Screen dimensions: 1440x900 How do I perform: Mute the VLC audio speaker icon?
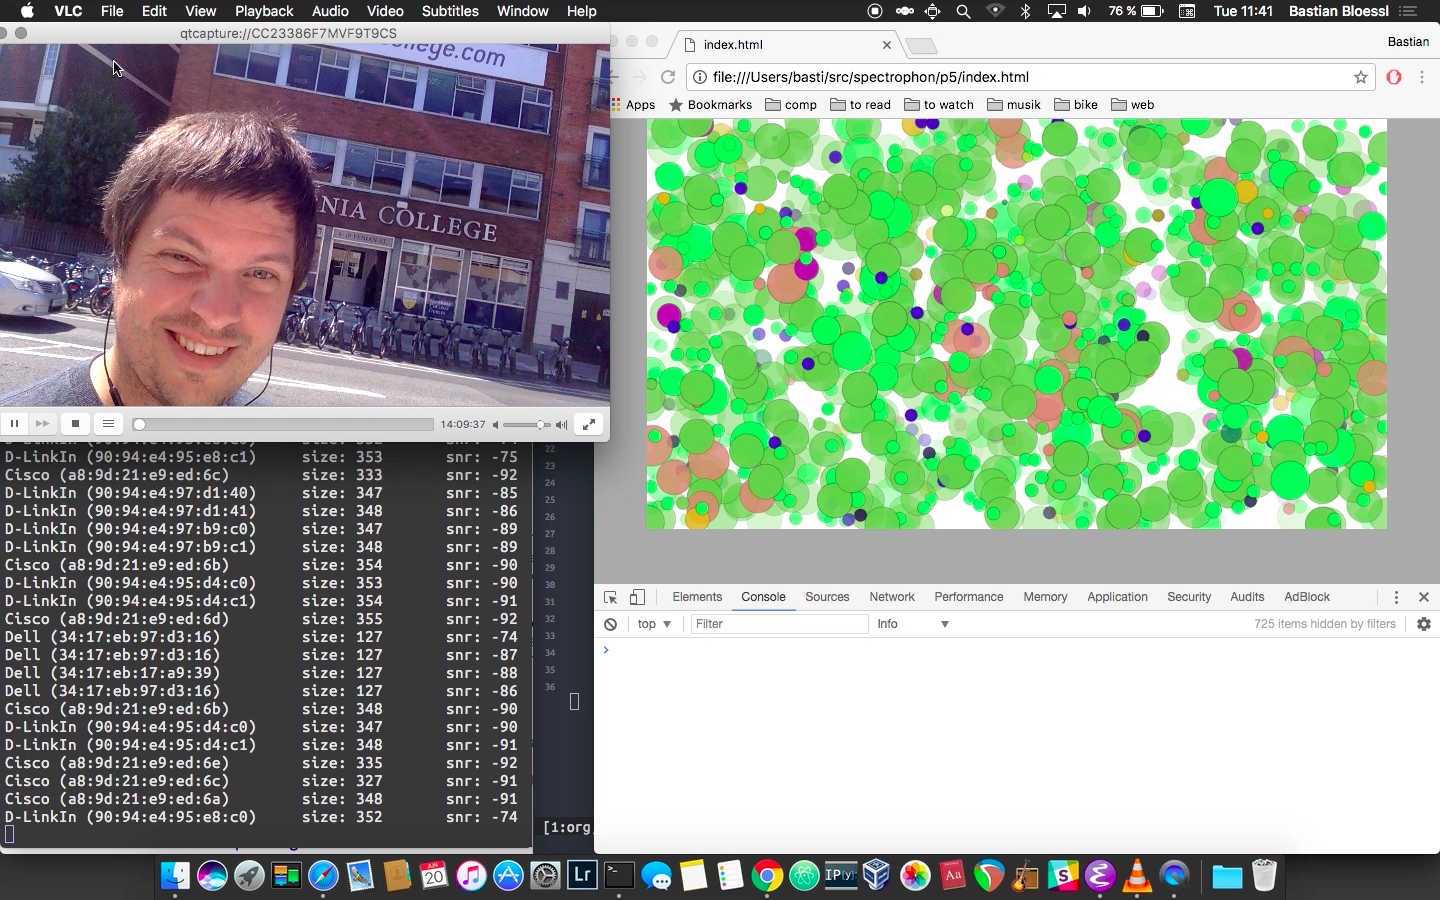496,425
